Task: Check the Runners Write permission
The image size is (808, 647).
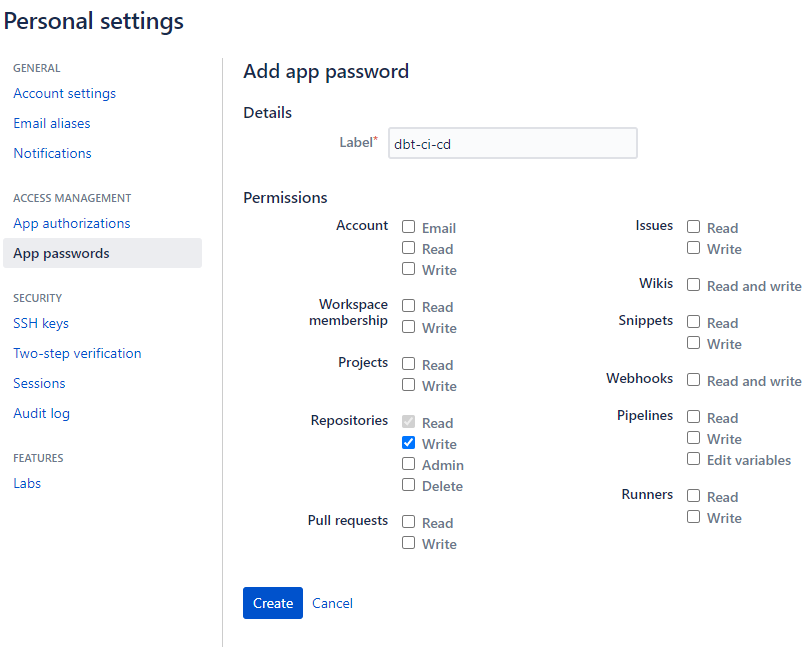Action: tap(694, 517)
